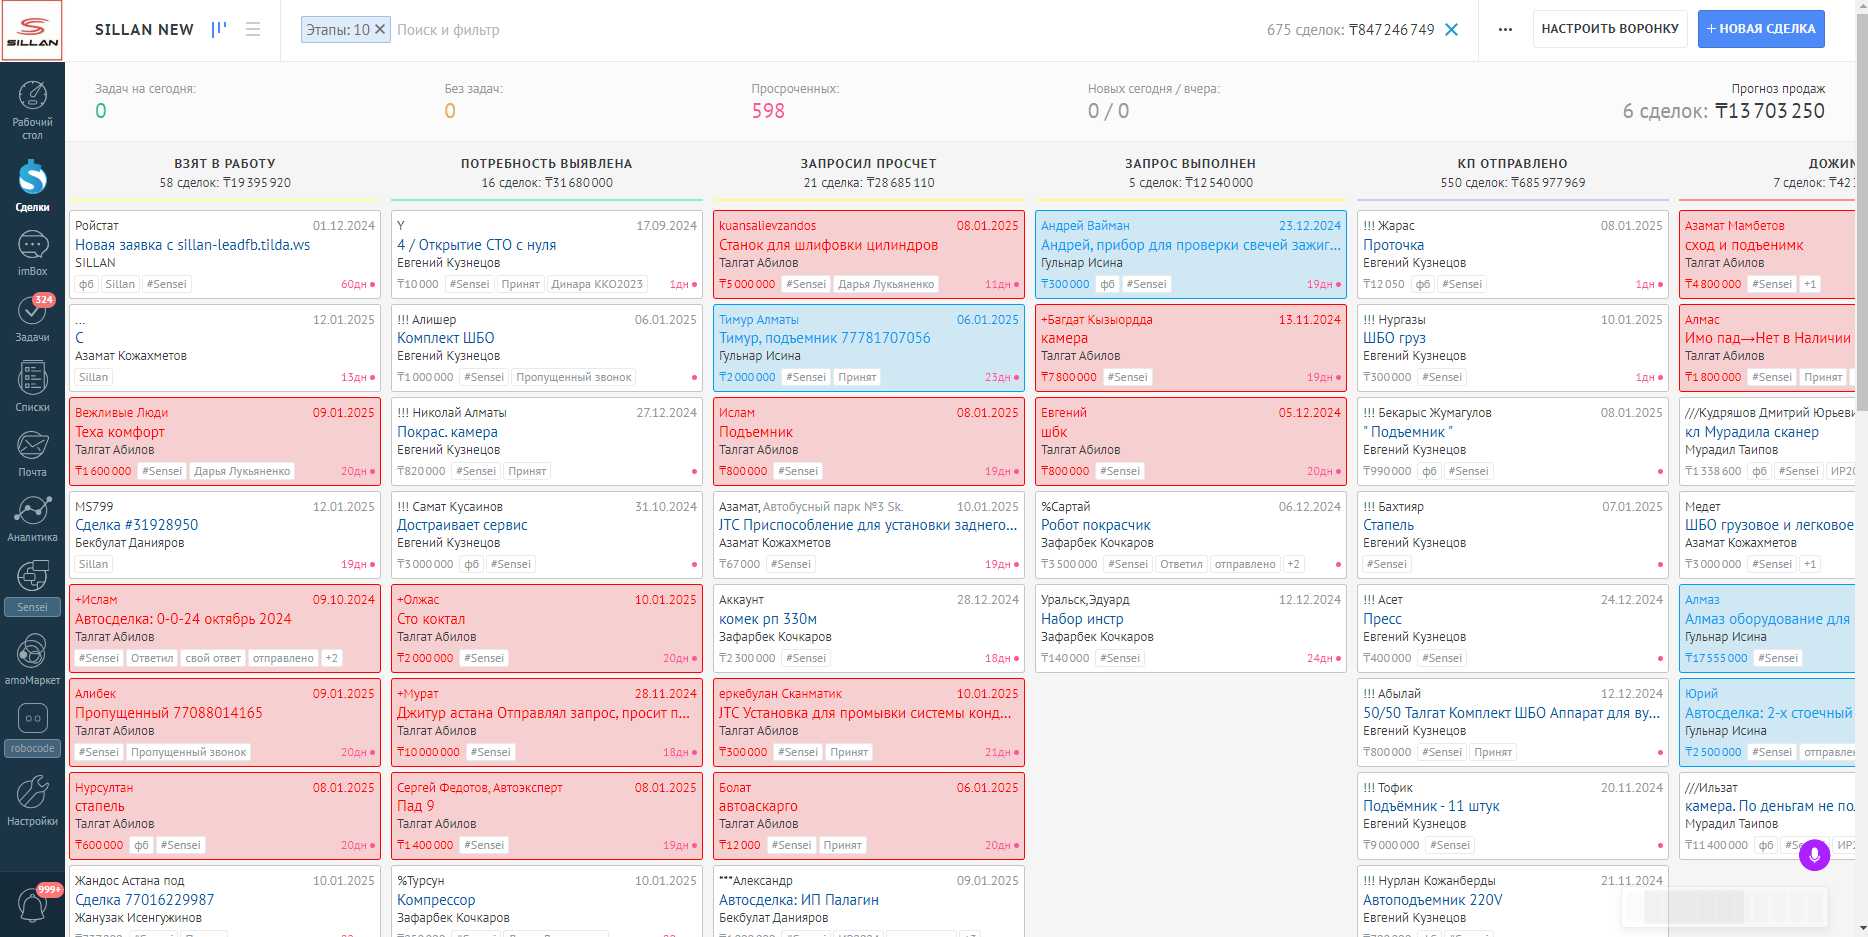Open deal Сто коктал
This screenshot has height=937, width=1868.
point(431,619)
